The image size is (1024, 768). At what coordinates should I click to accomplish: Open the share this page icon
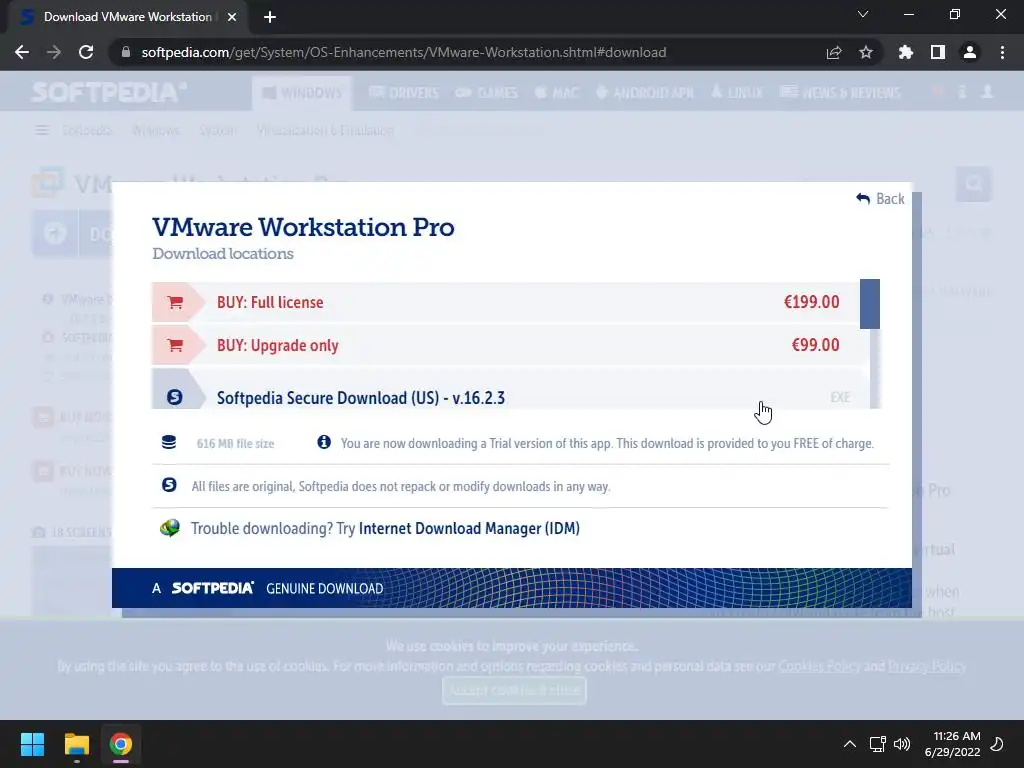[x=834, y=52]
